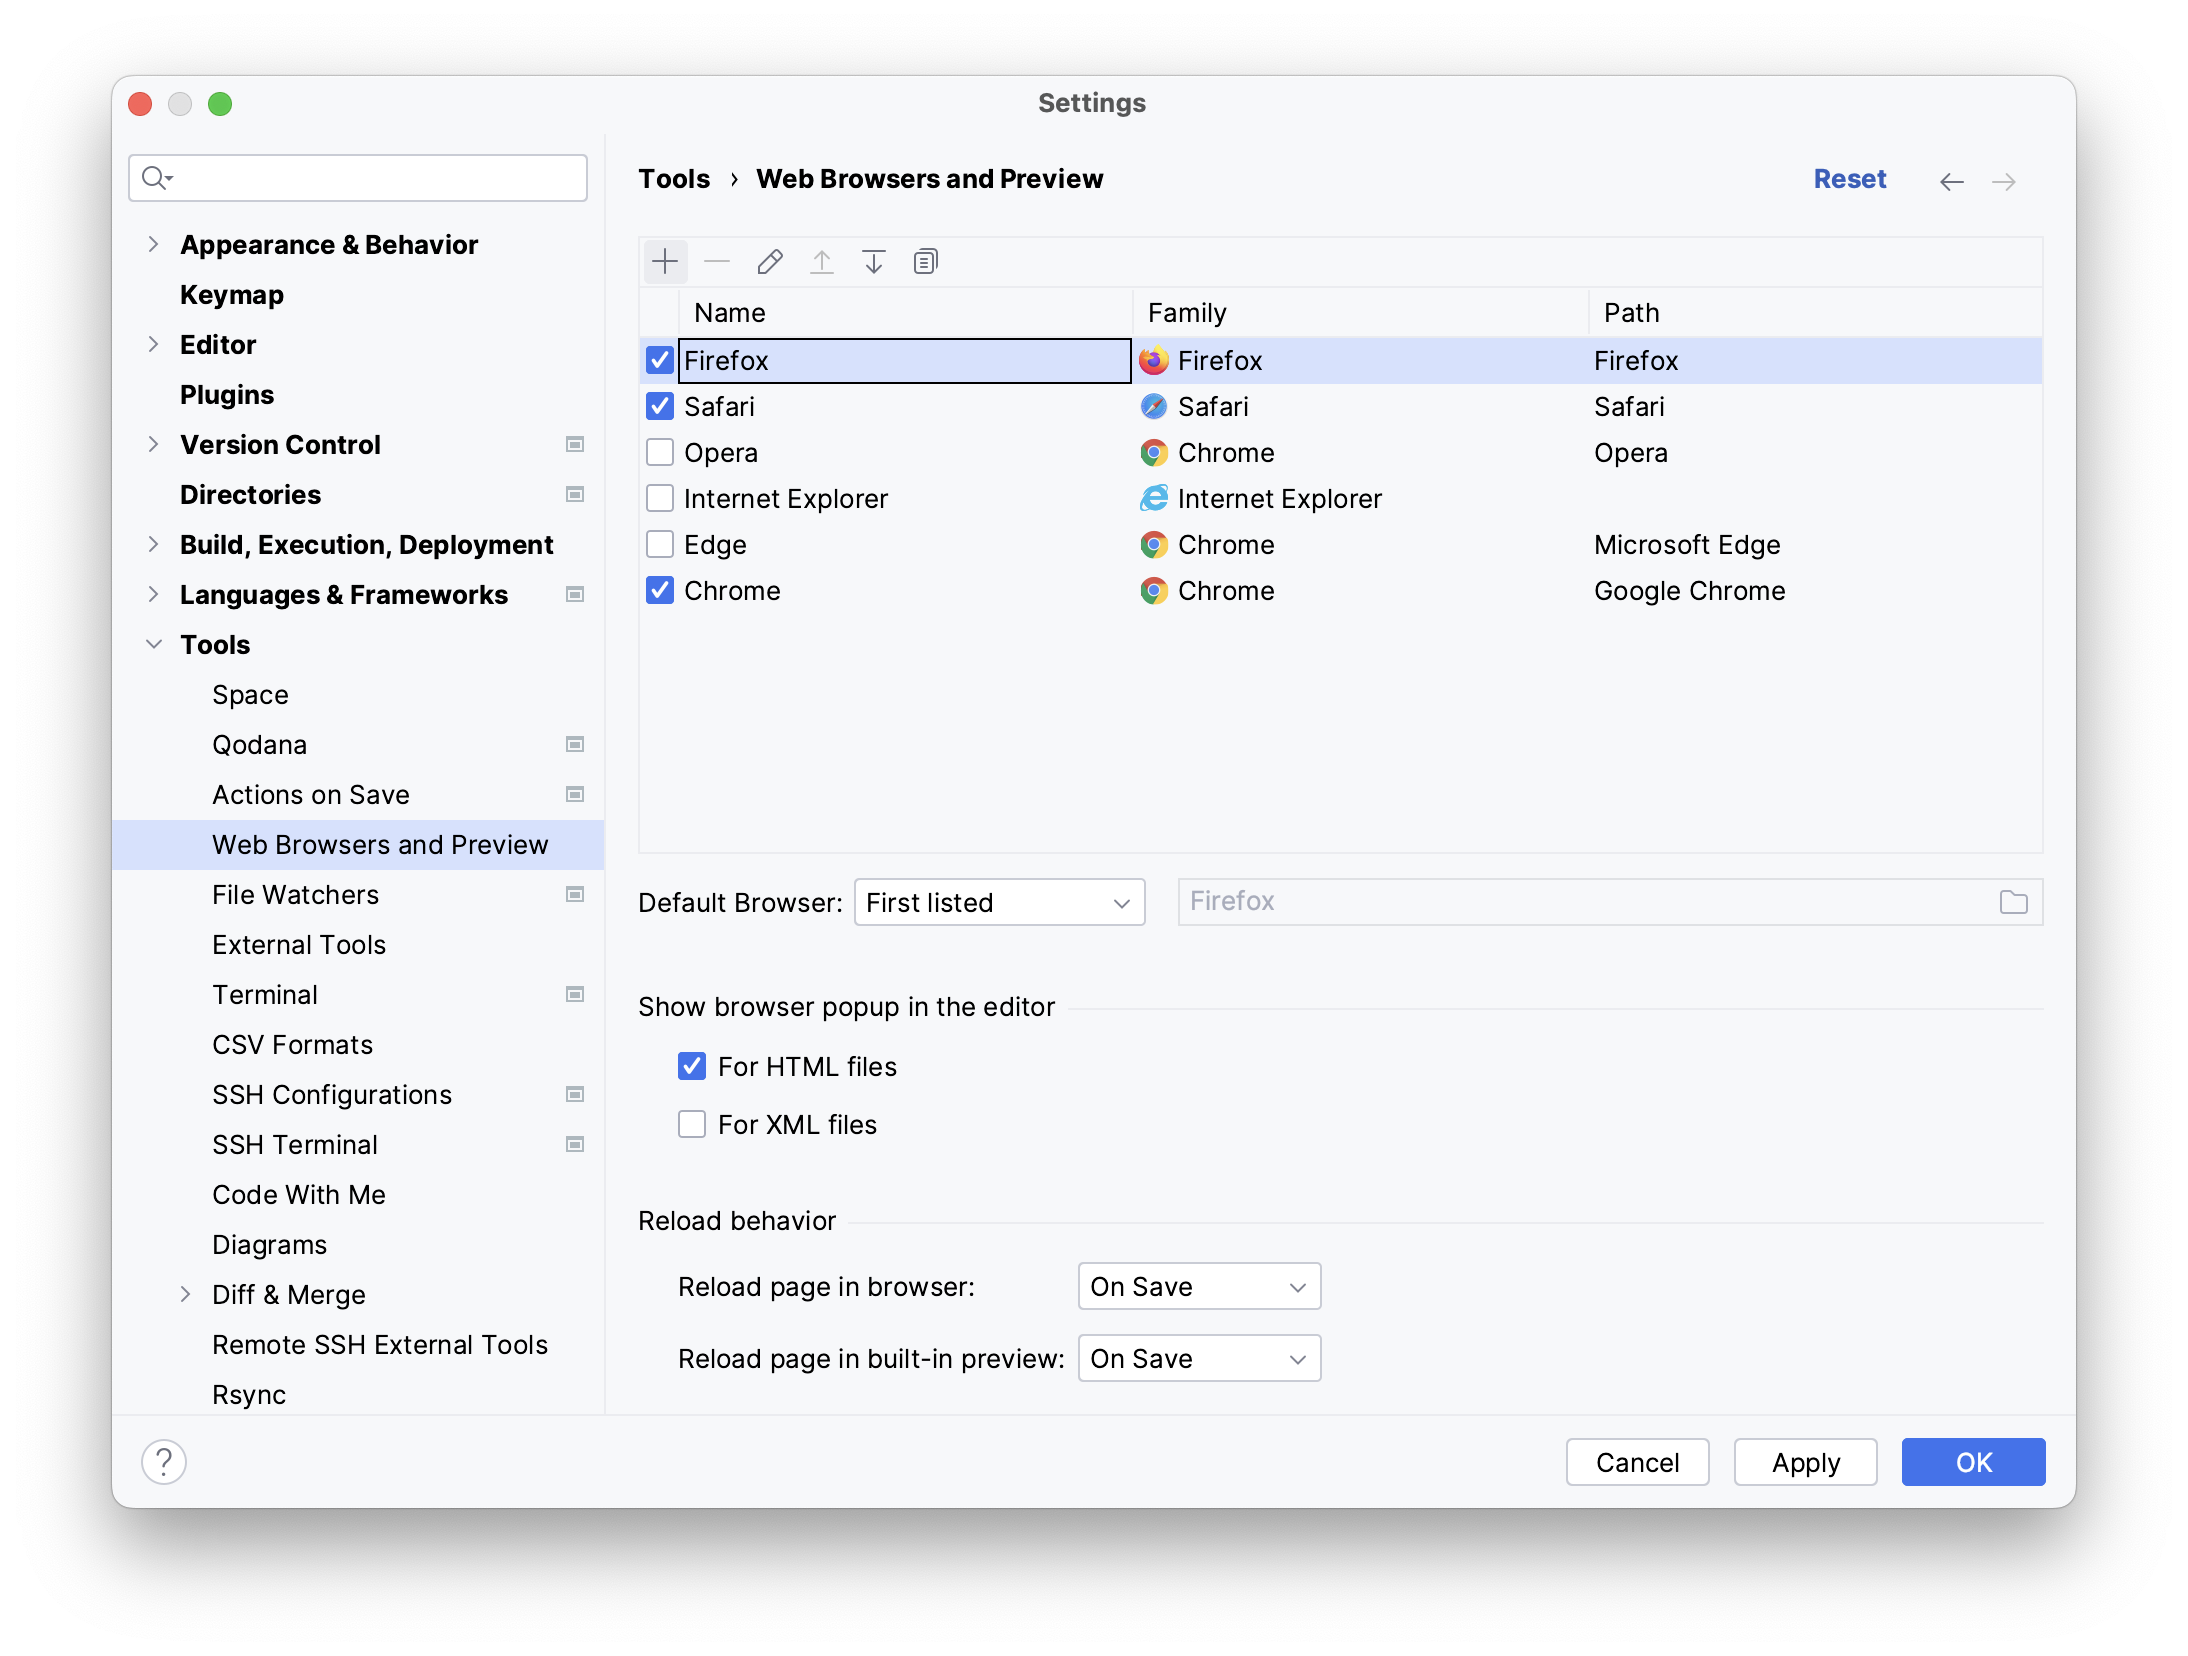
Task: Expand the Editor section
Action: tap(153, 344)
